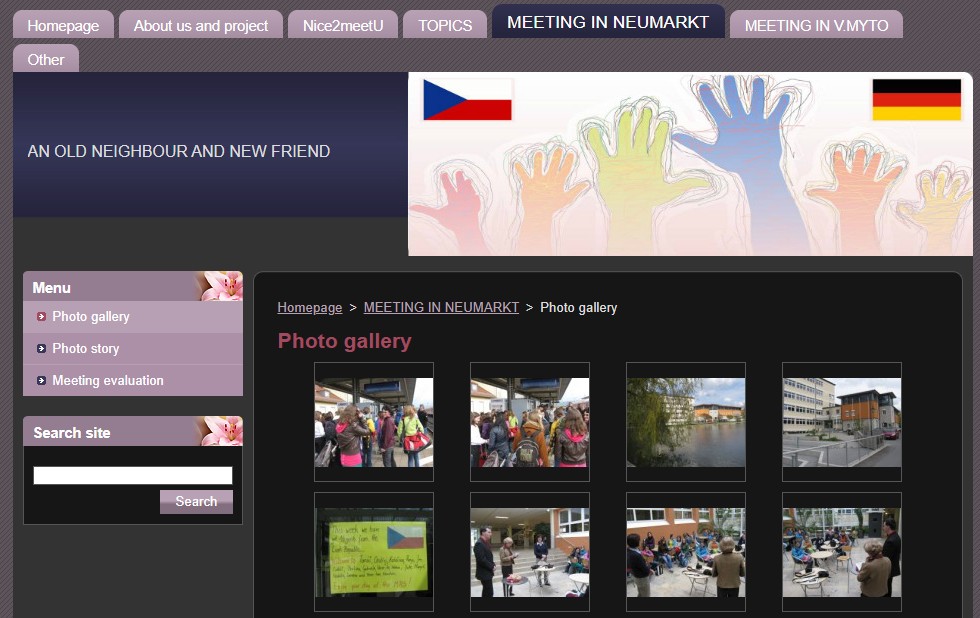980x618 pixels.
Task: Open the Homepage tab
Action: [63, 26]
